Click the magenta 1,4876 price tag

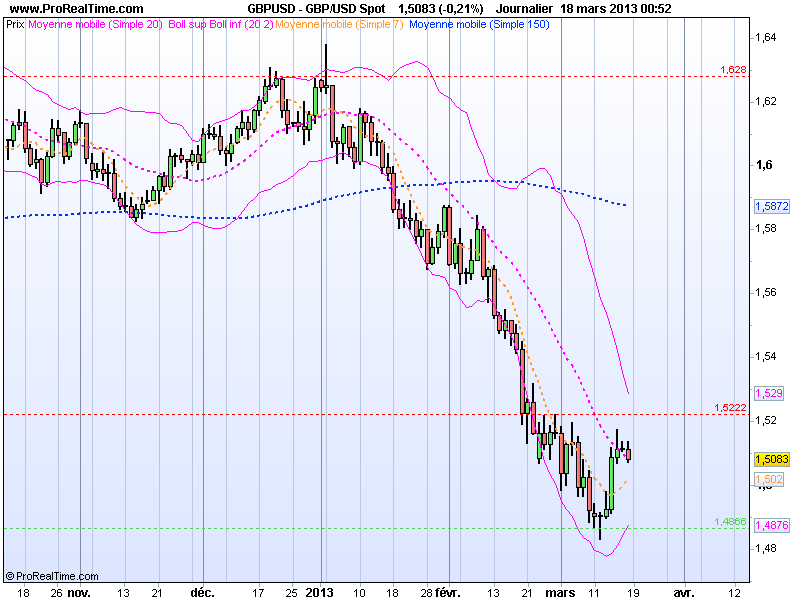pos(772,525)
